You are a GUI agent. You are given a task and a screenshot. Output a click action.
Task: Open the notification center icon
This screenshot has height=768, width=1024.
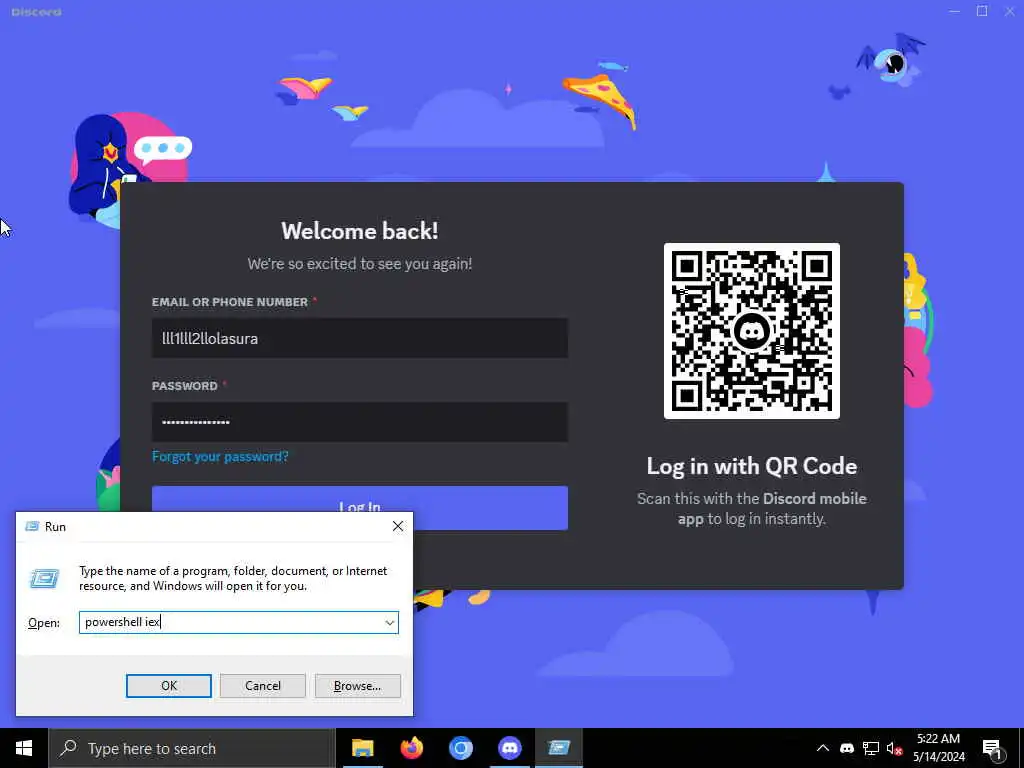pyautogui.click(x=993, y=749)
